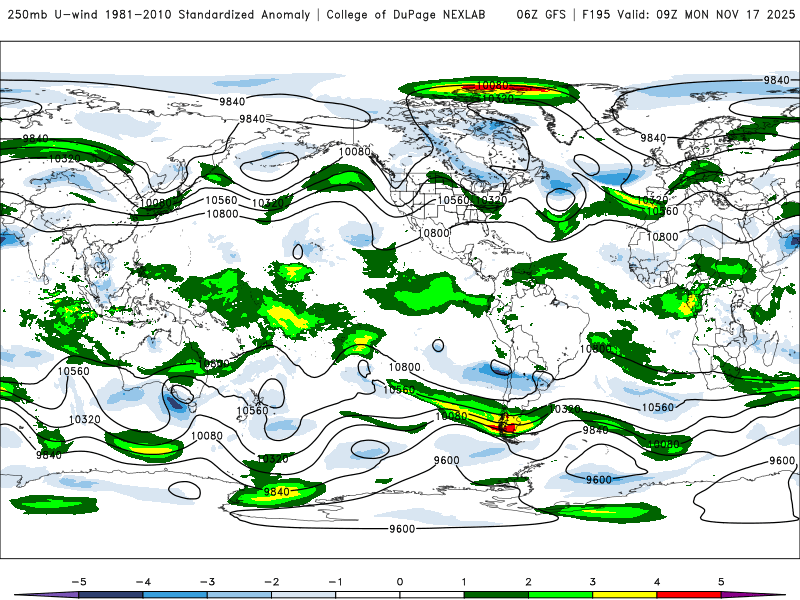Click the yellow 3 to 4 colorbar segment
800x600 pixels.
click(x=625, y=595)
